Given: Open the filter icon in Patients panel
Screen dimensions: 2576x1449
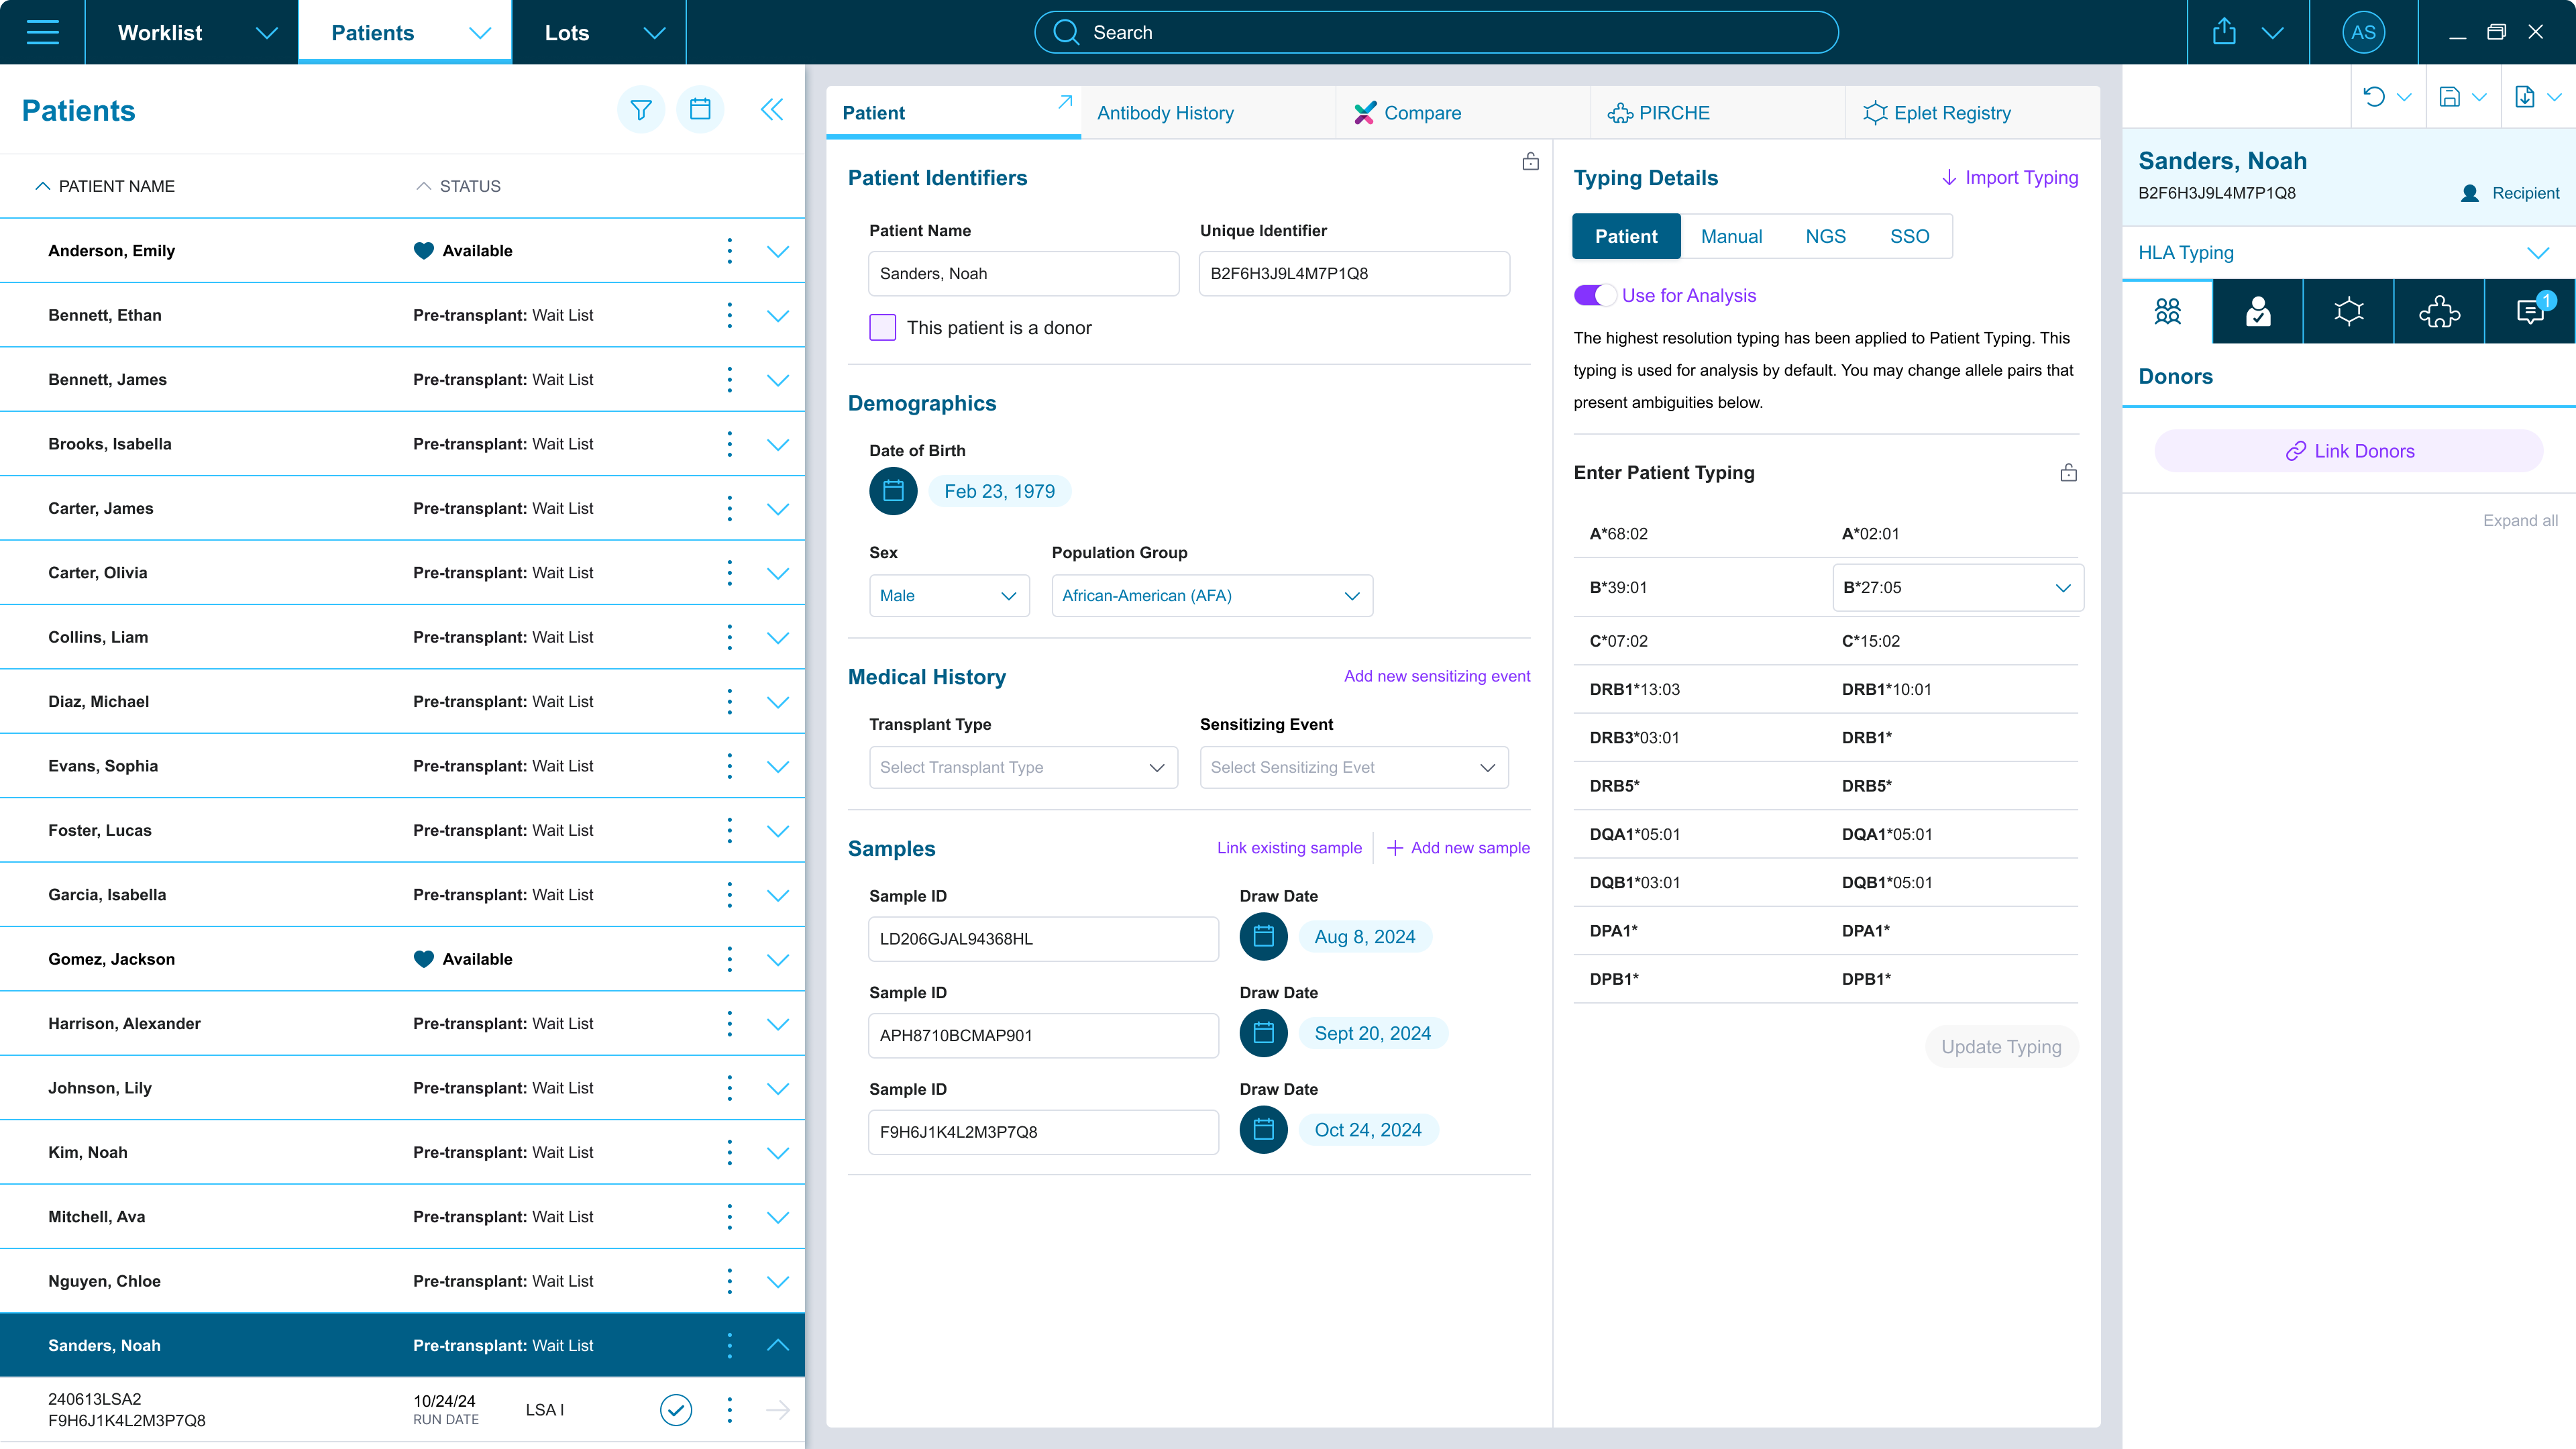Looking at the screenshot, I should pyautogui.click(x=640, y=110).
